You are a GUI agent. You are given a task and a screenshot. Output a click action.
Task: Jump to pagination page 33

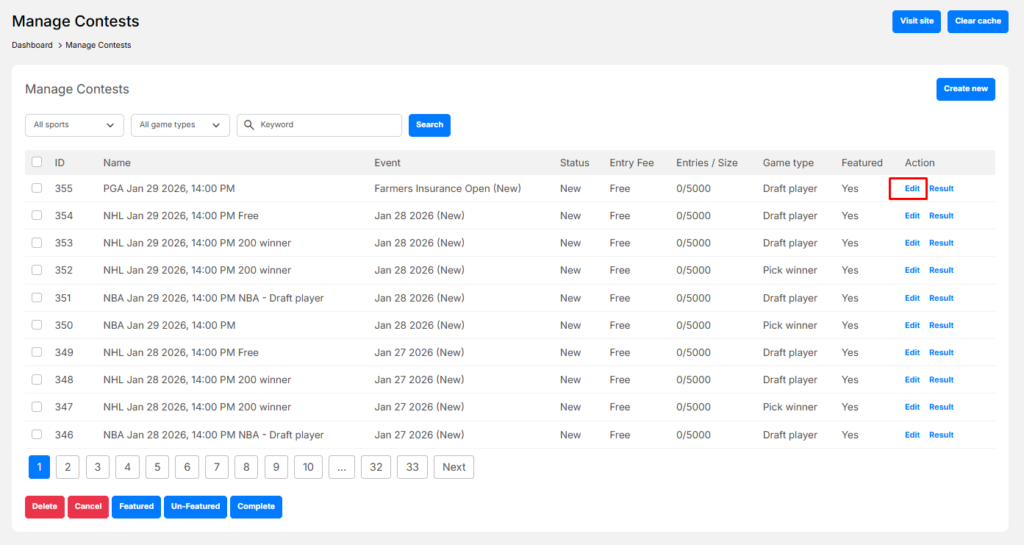pos(412,467)
